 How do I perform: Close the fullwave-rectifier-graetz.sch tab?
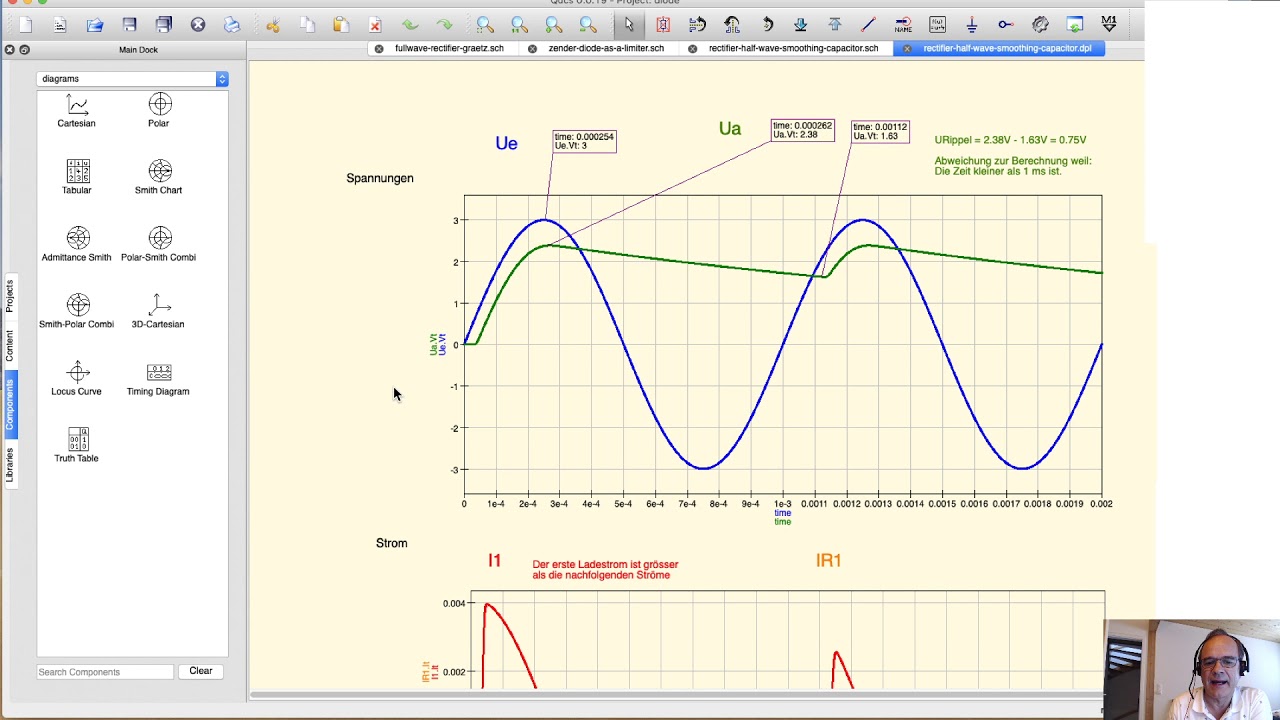point(379,48)
